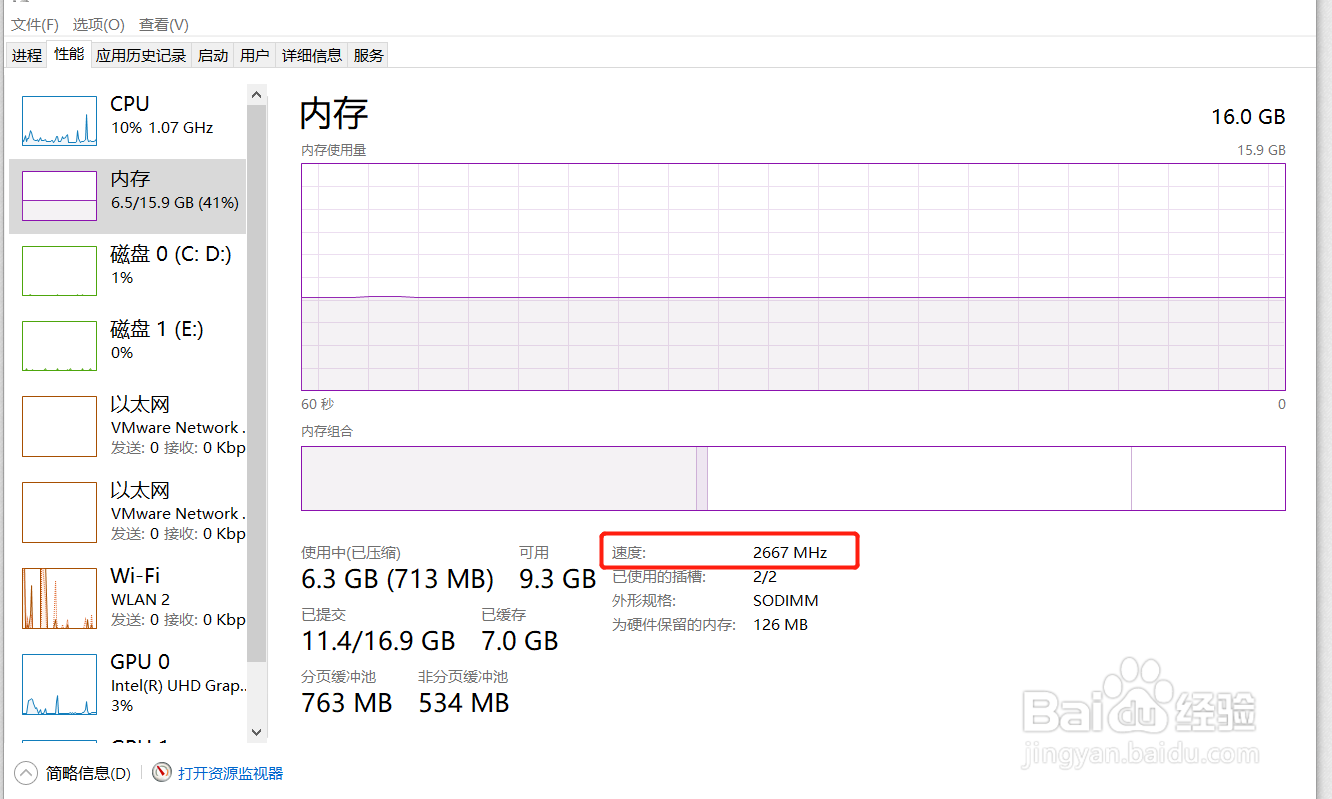
Task: Open the Wi-Fi WLAN 2 graph
Action: (60, 598)
